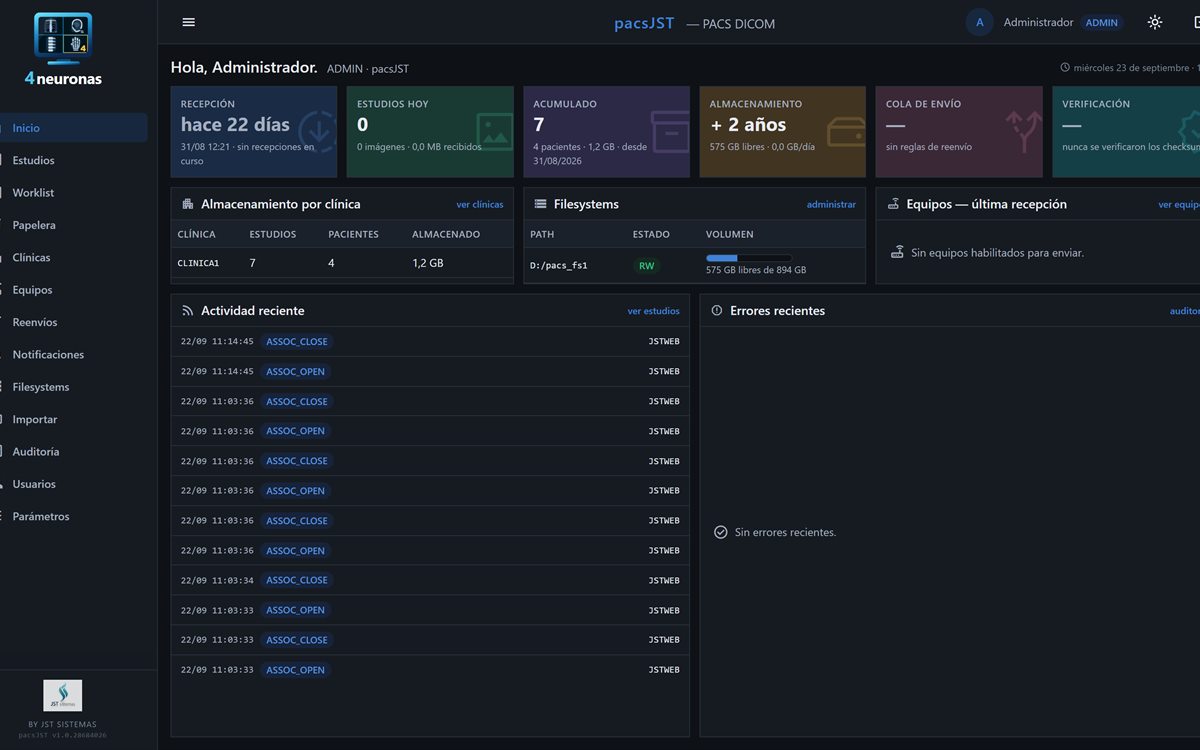Image resolution: width=1200 pixels, height=750 pixels.
Task: Open Auditoría in the sidebar
Action: [74, 452]
